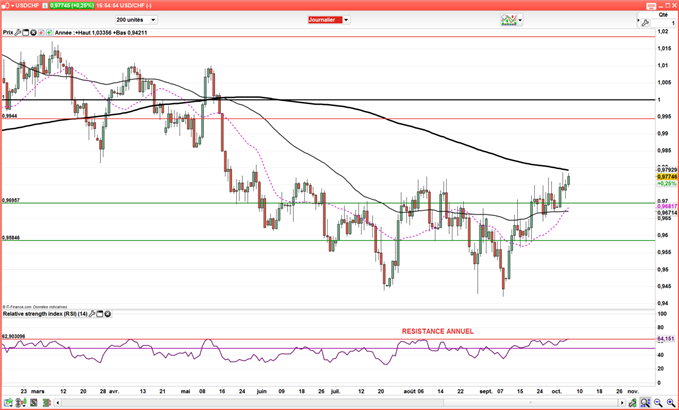Close the RSI indicator panel

(107, 314)
